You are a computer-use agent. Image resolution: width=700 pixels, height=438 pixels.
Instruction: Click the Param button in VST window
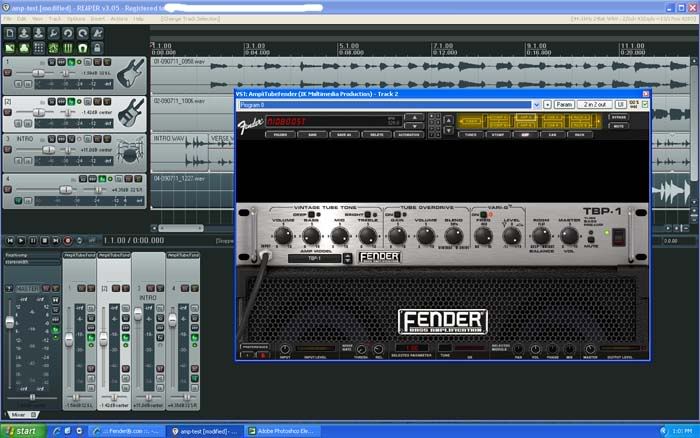click(564, 104)
